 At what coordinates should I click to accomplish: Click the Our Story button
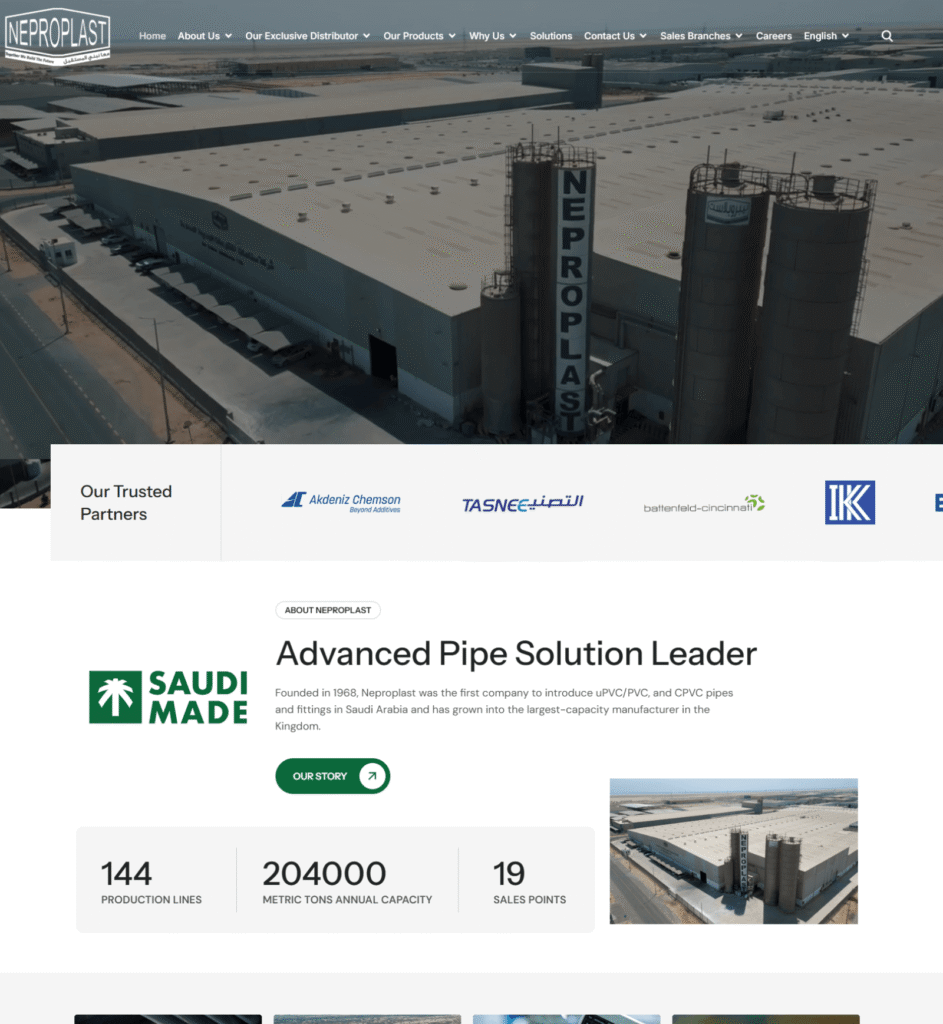click(320, 776)
